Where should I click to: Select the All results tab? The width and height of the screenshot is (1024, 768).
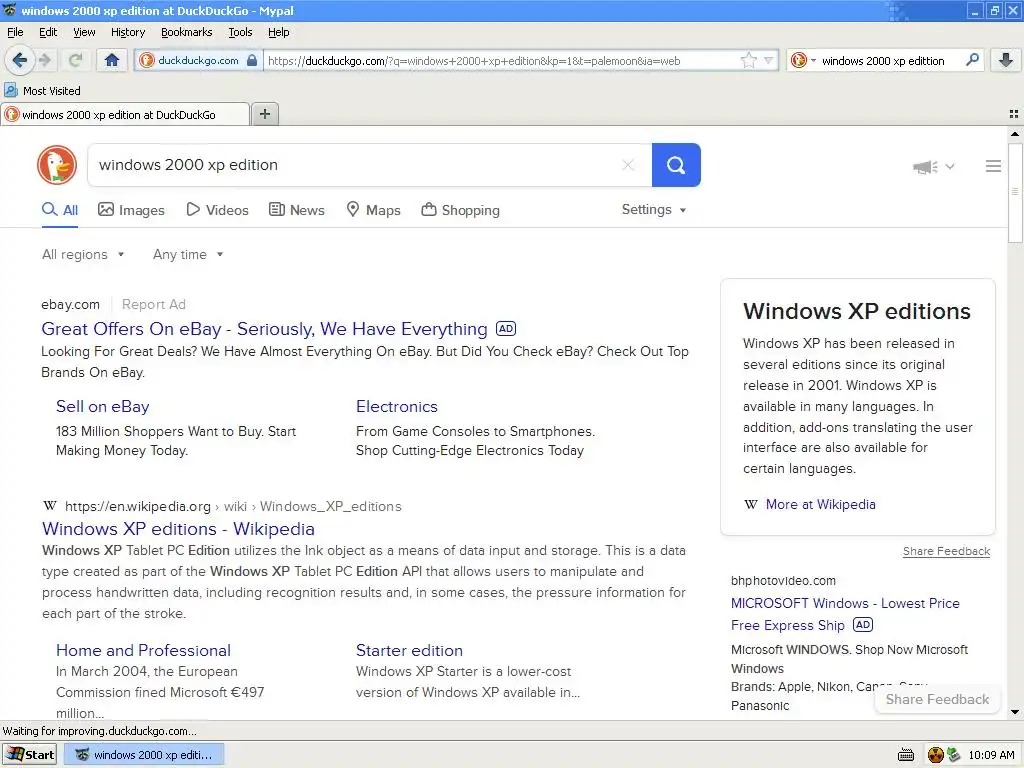click(60, 210)
